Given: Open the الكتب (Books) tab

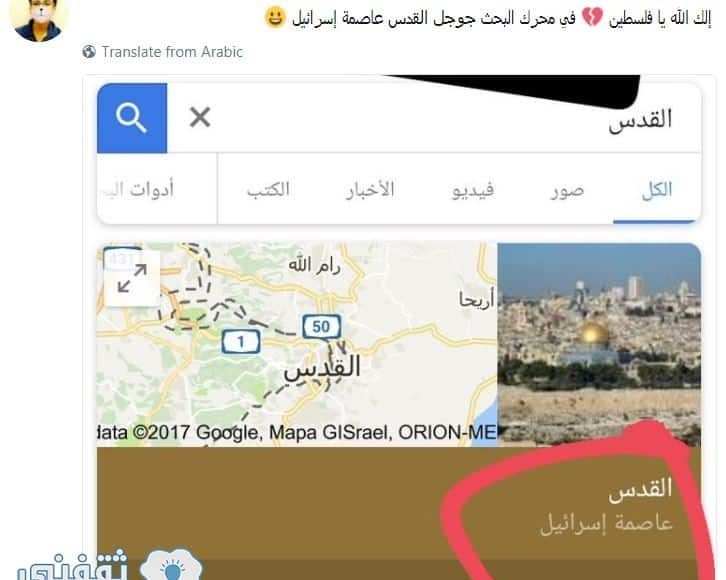Looking at the screenshot, I should 269,189.
